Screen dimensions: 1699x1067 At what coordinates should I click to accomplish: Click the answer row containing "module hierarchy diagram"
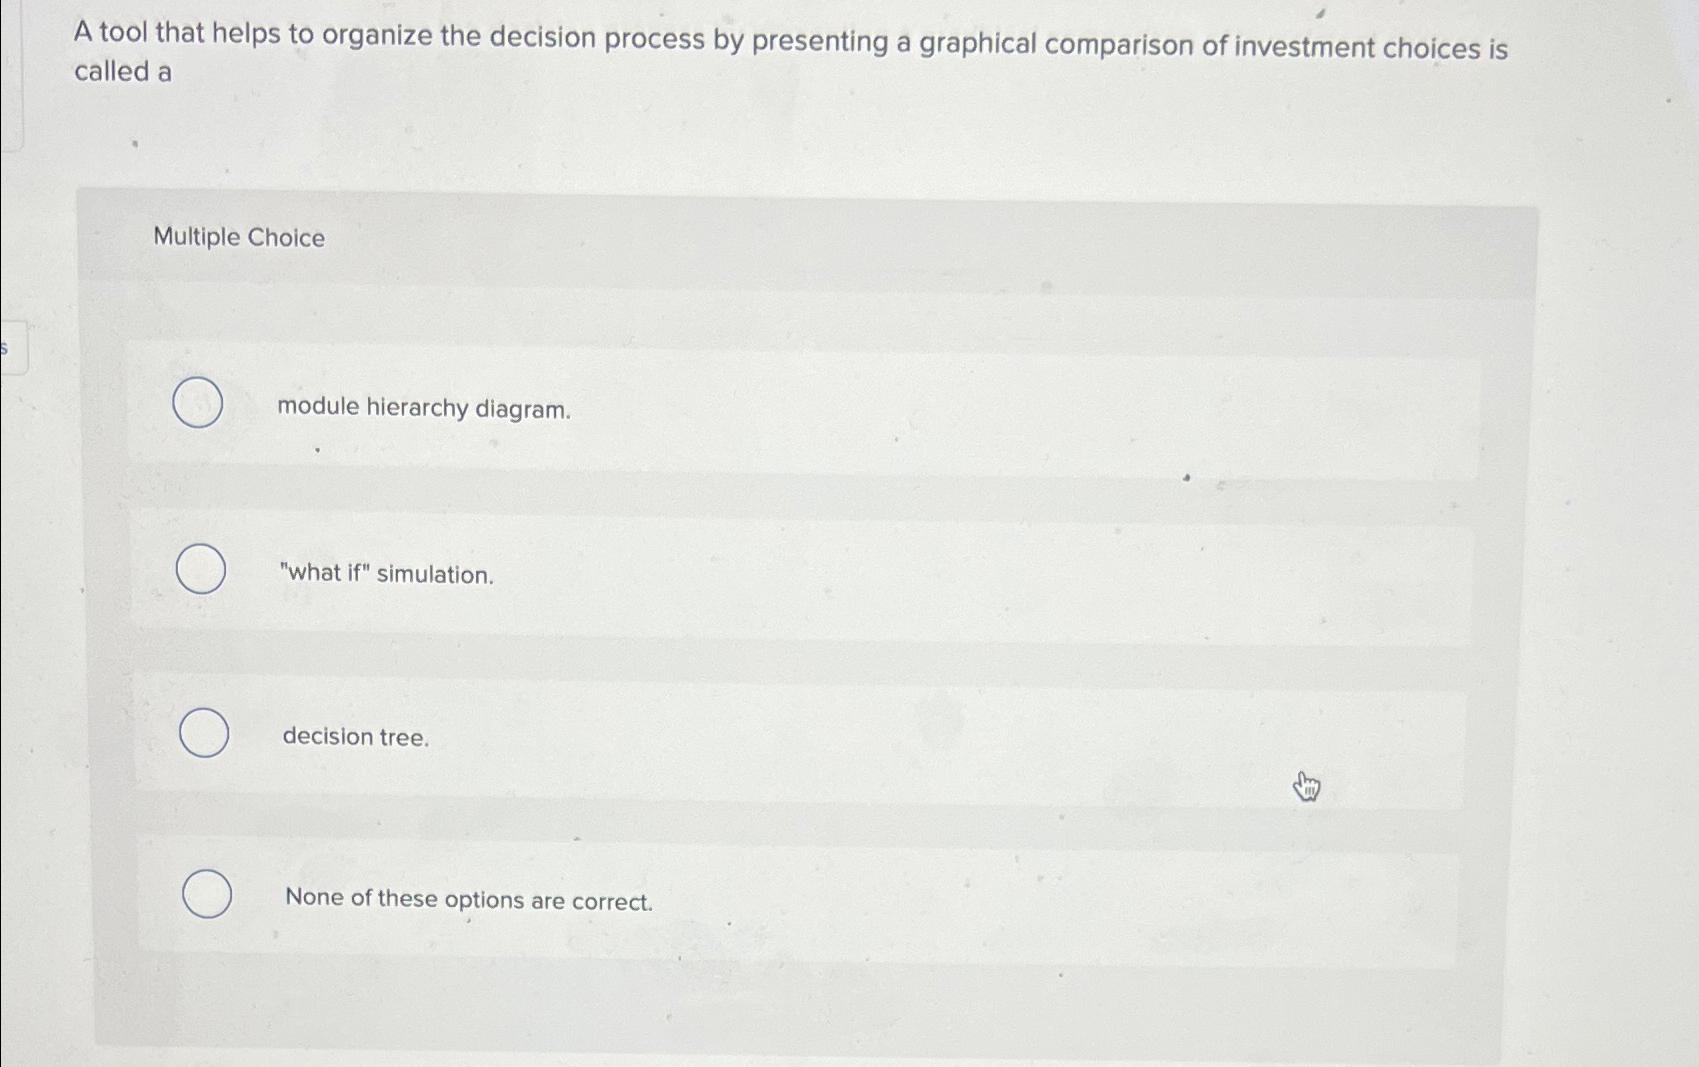point(800,406)
